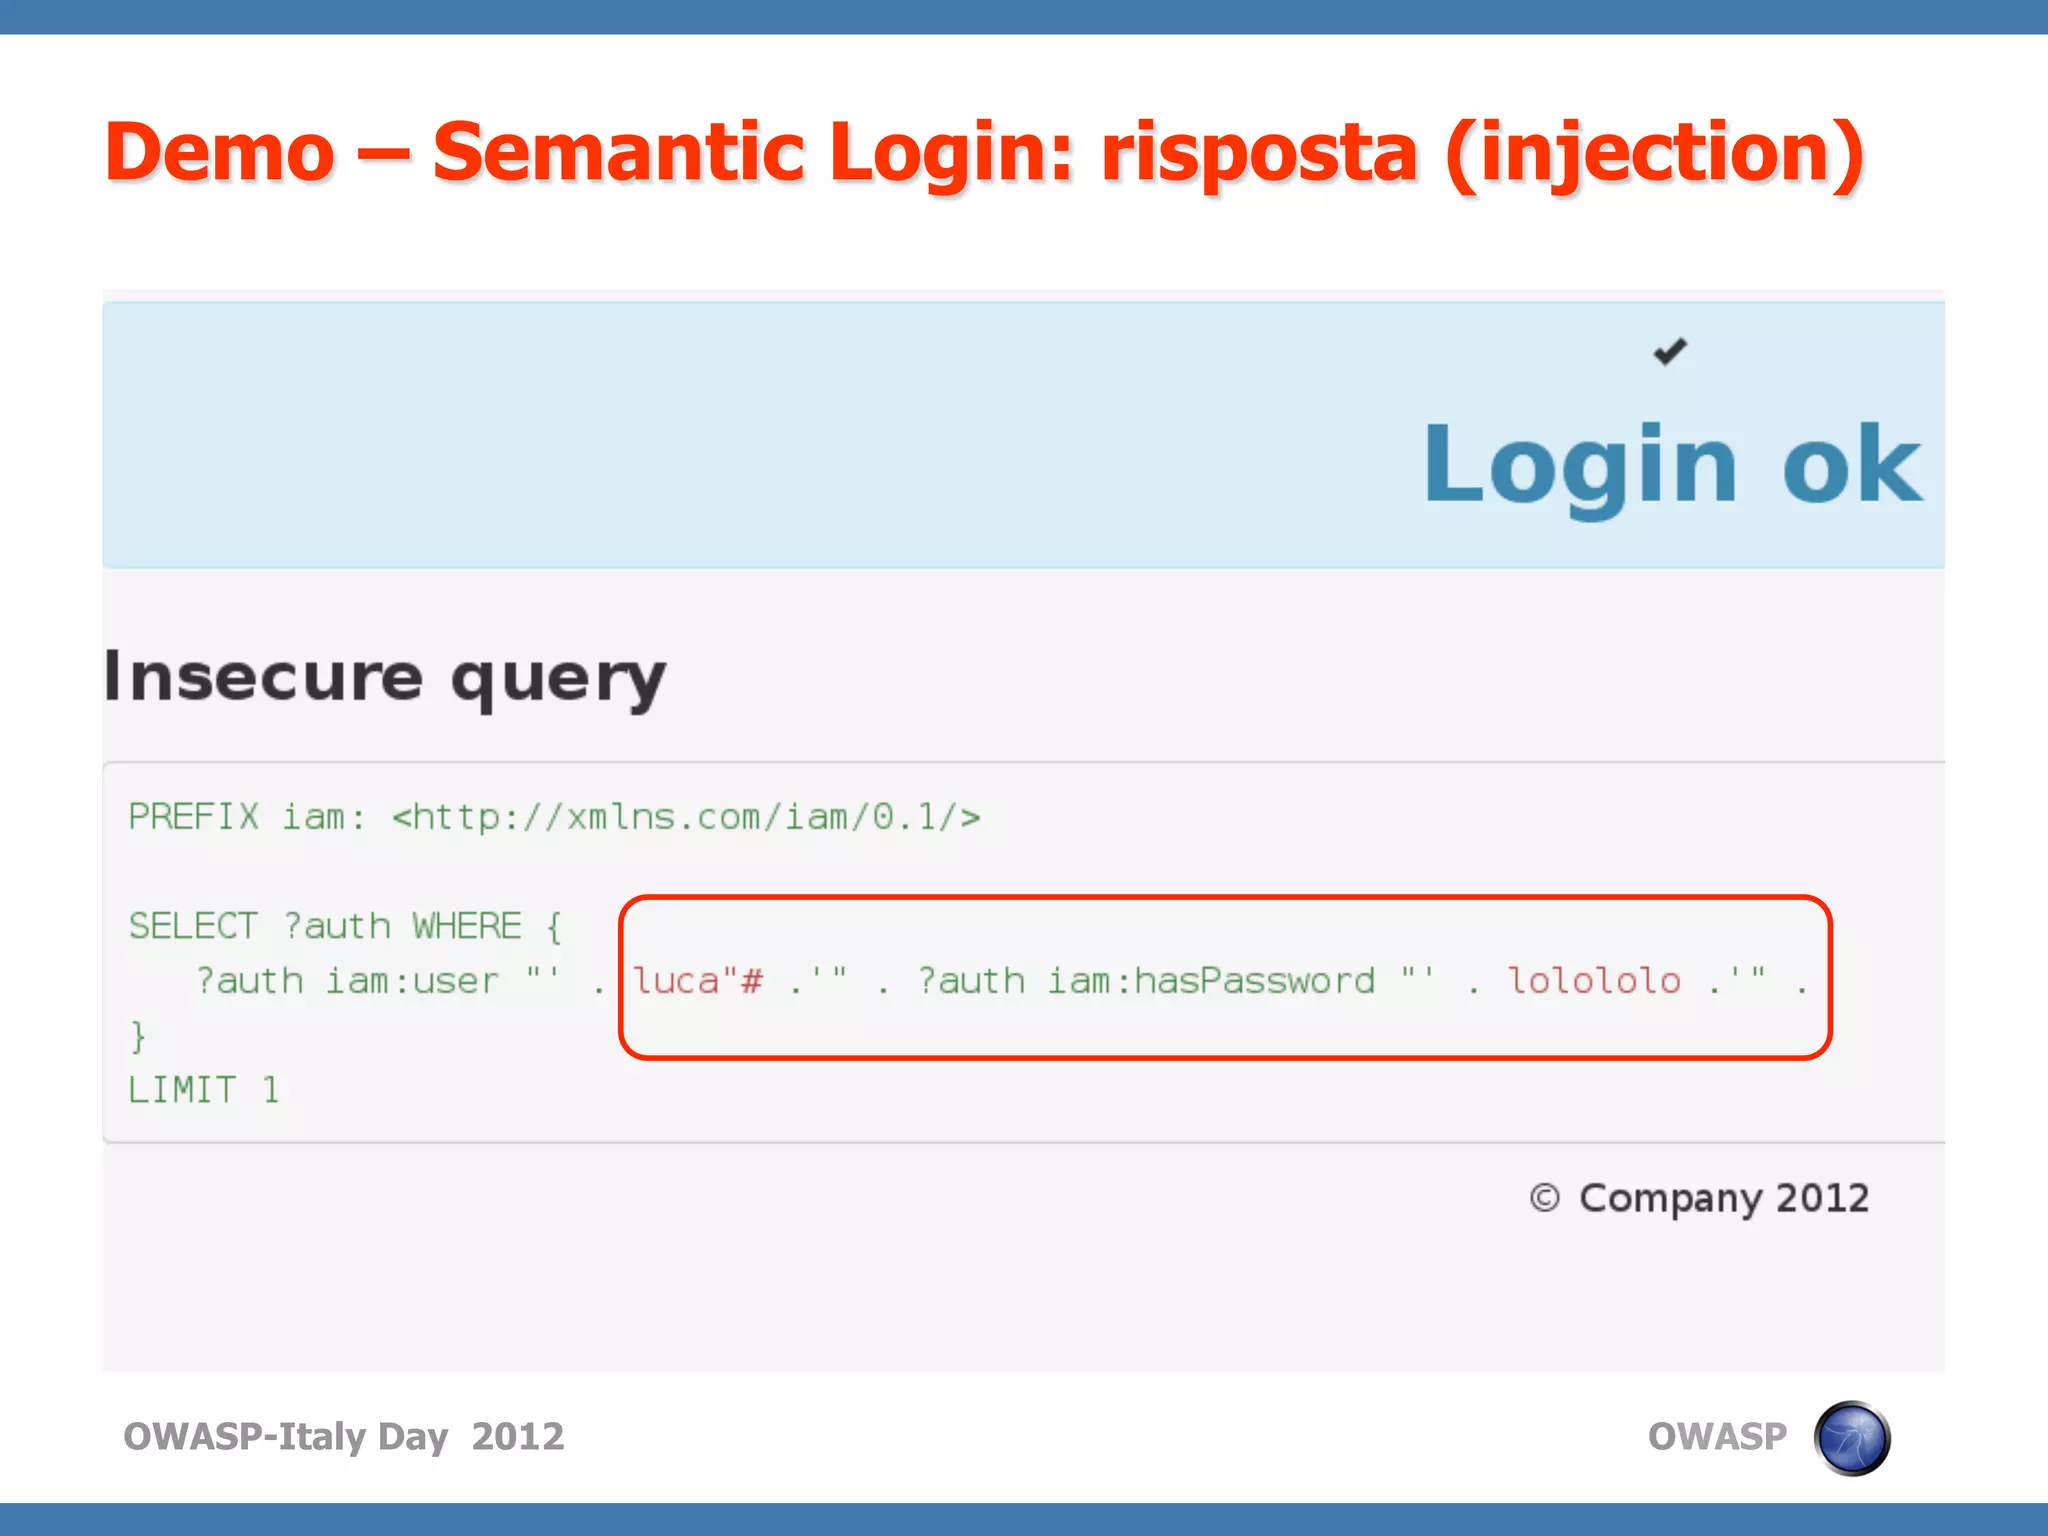Click the "?auth iam:user" query text

coord(347,981)
